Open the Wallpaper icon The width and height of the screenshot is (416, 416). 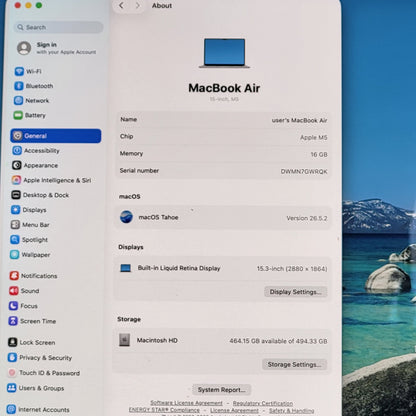tap(15, 255)
